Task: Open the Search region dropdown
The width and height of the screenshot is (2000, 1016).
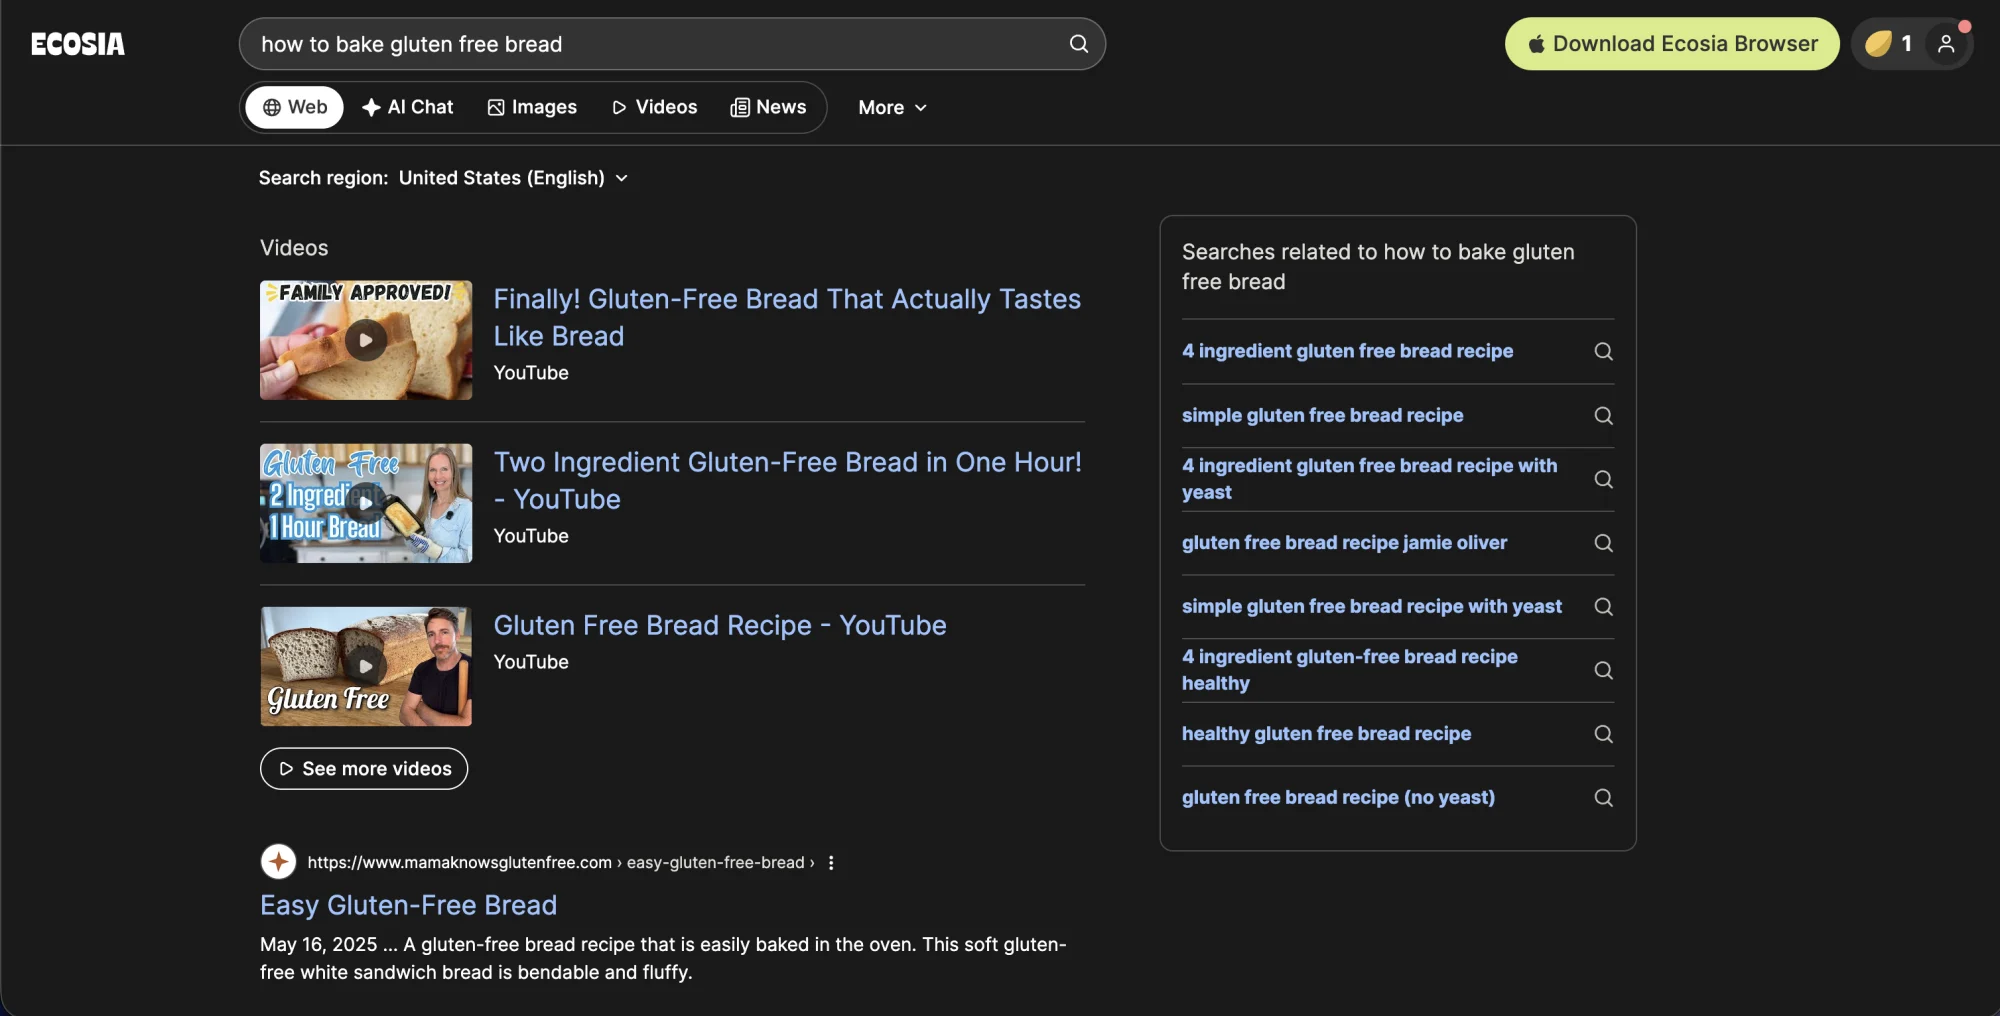Action: [443, 178]
